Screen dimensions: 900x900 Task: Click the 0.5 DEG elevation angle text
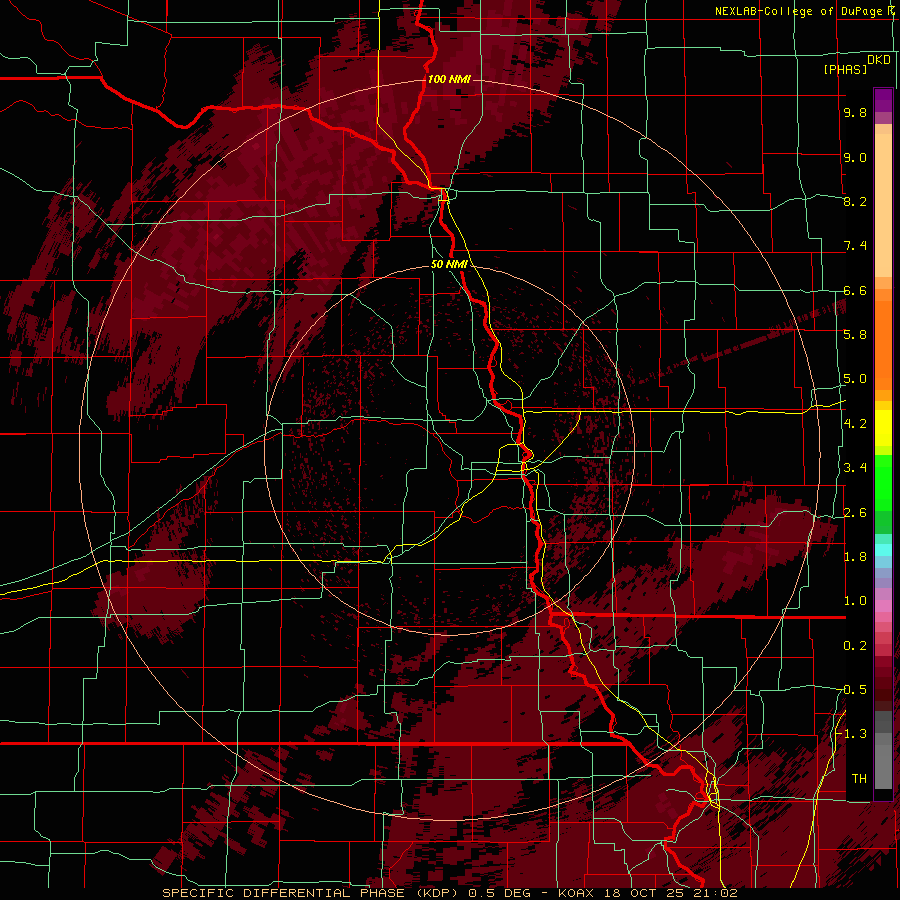point(499,893)
